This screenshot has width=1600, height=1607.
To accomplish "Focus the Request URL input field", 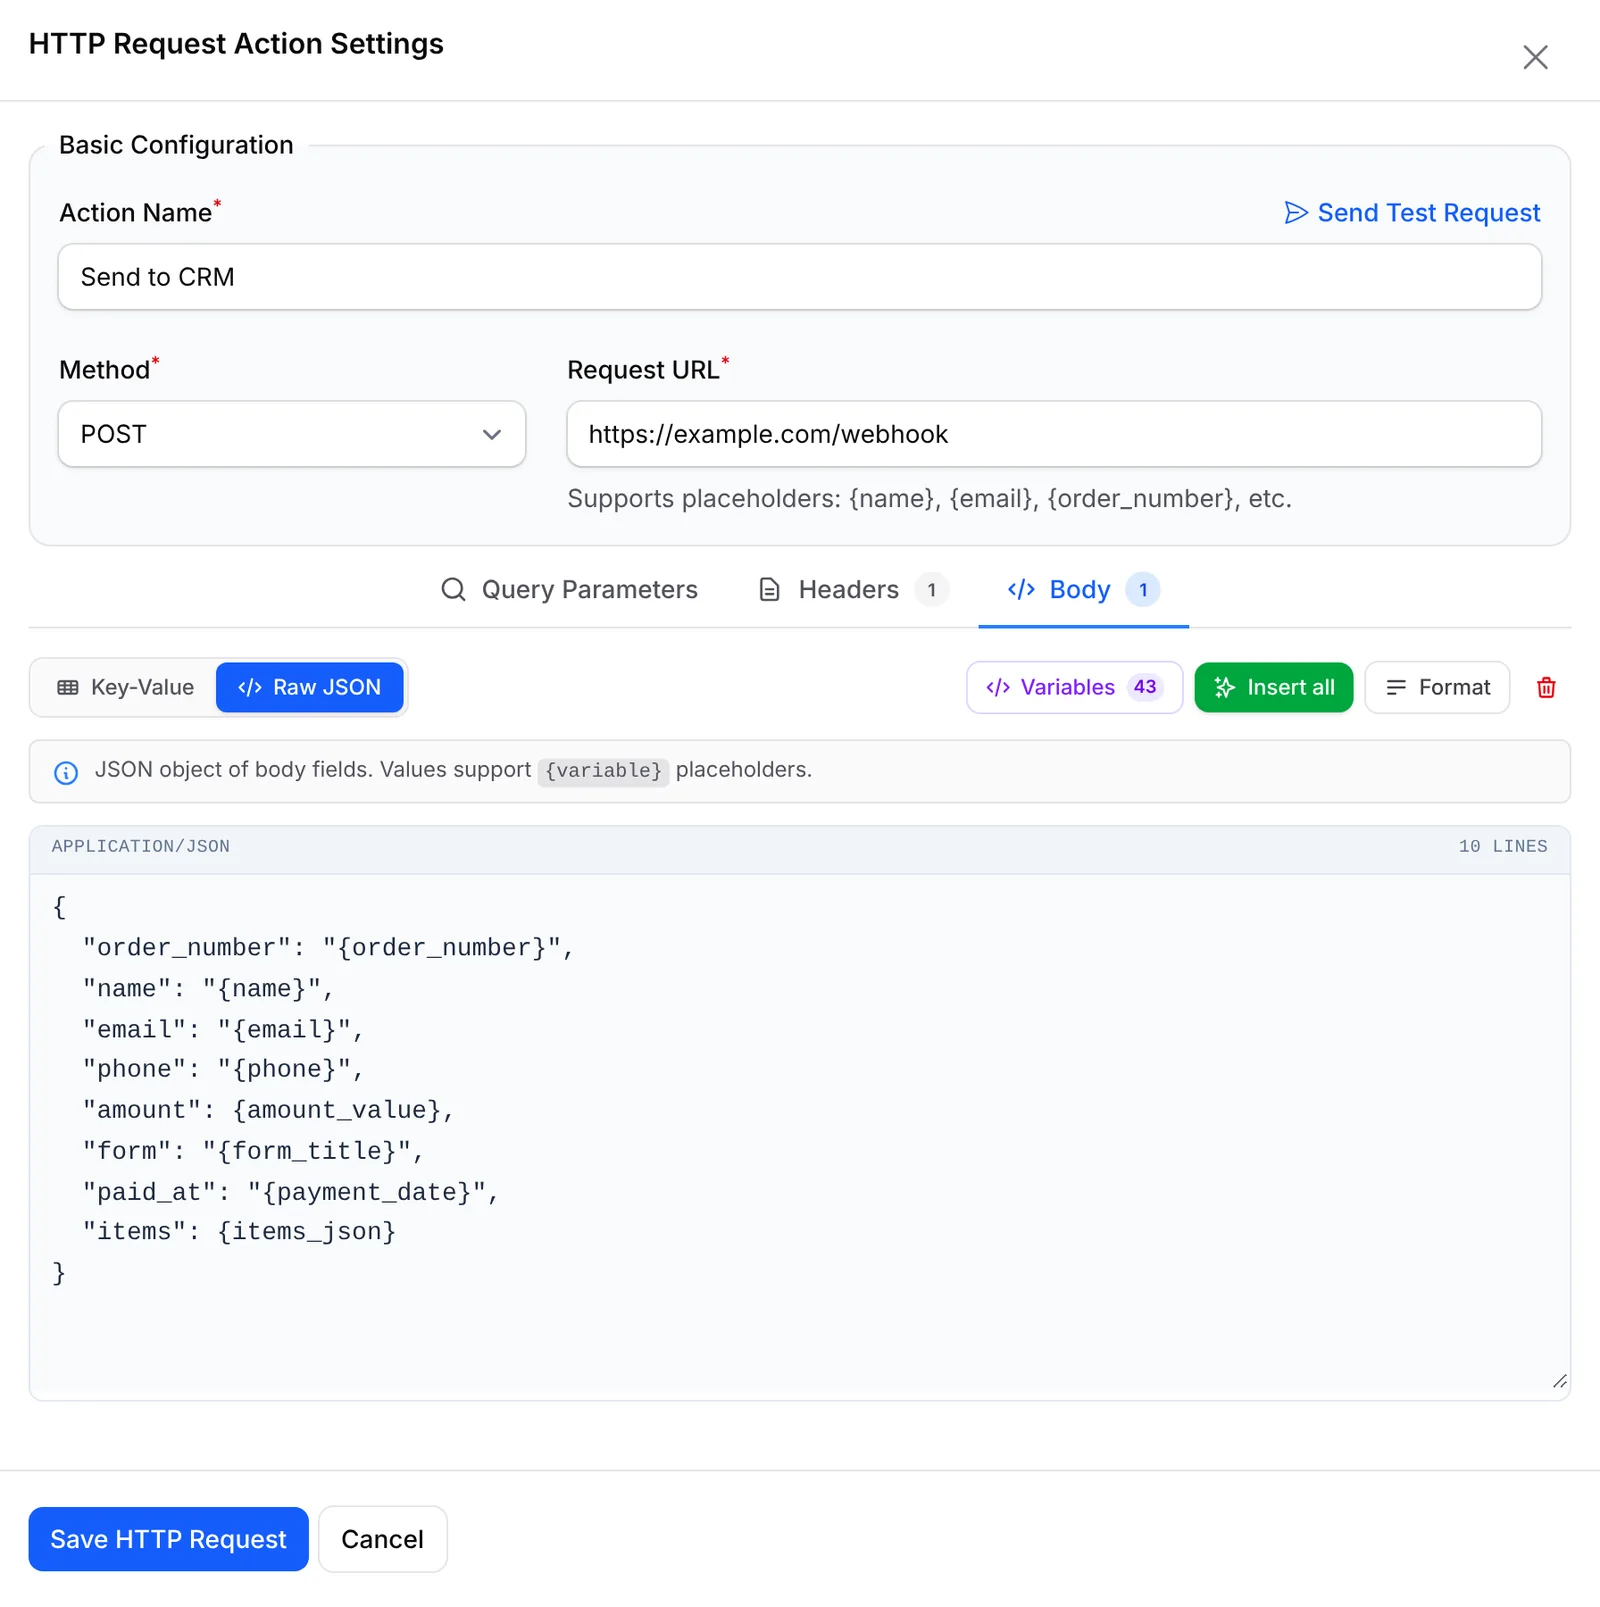I will (x=1054, y=434).
